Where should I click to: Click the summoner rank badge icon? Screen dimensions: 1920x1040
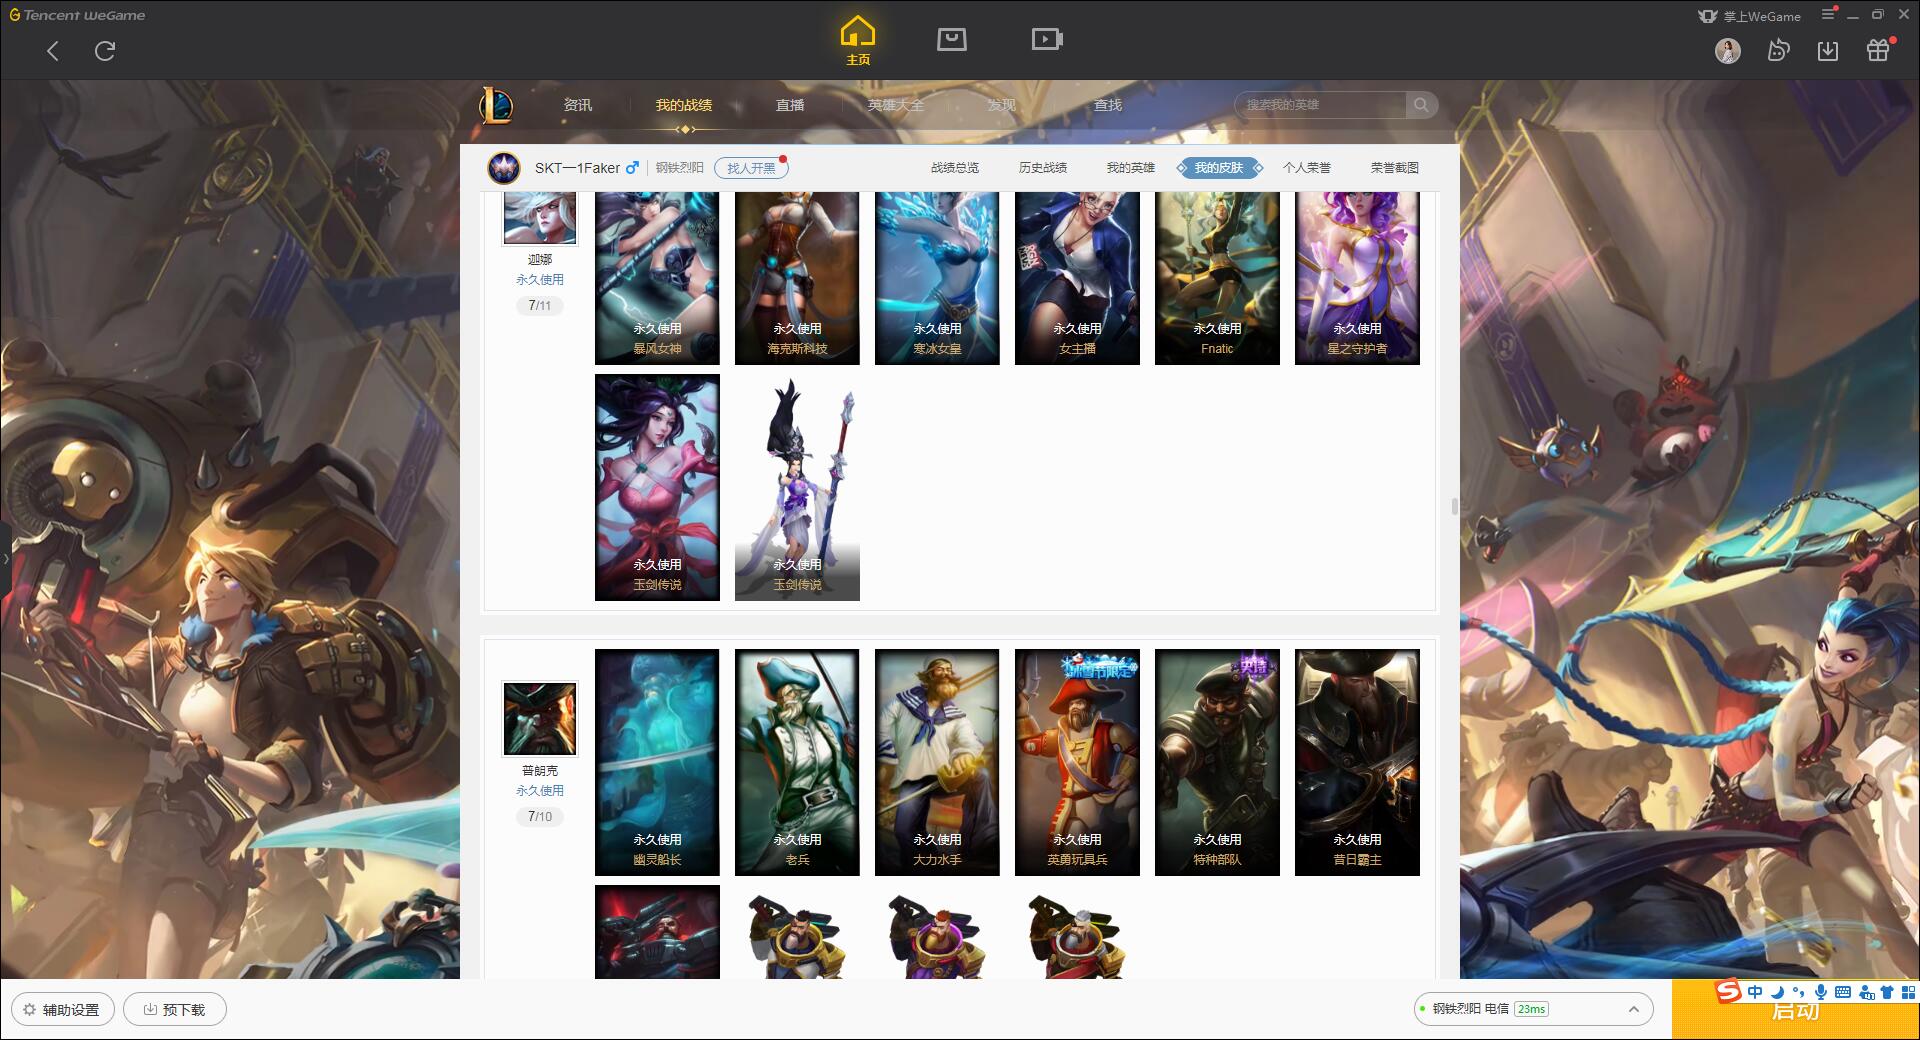(x=504, y=168)
